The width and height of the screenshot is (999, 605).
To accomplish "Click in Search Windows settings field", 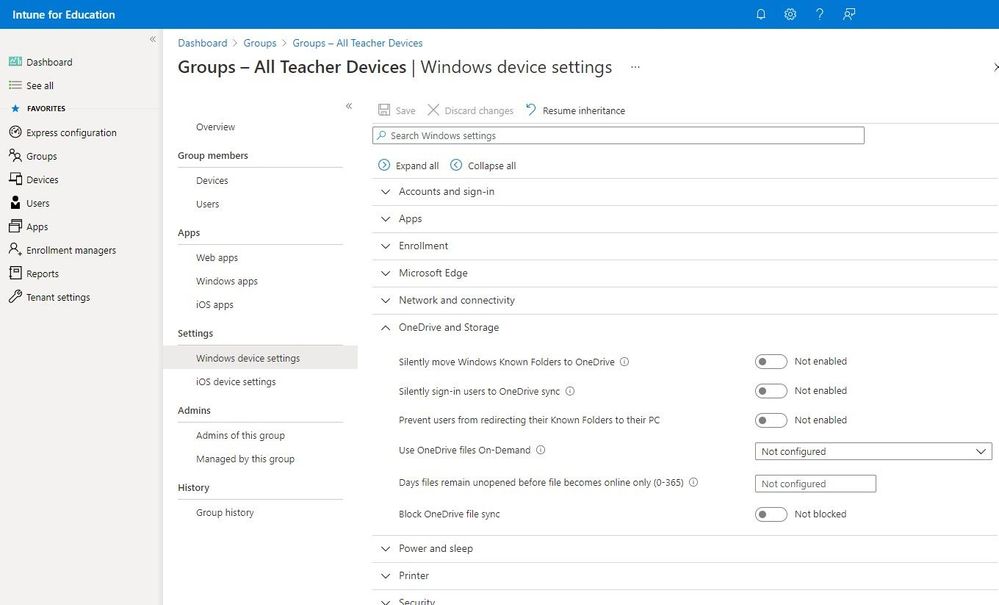I will pos(618,135).
